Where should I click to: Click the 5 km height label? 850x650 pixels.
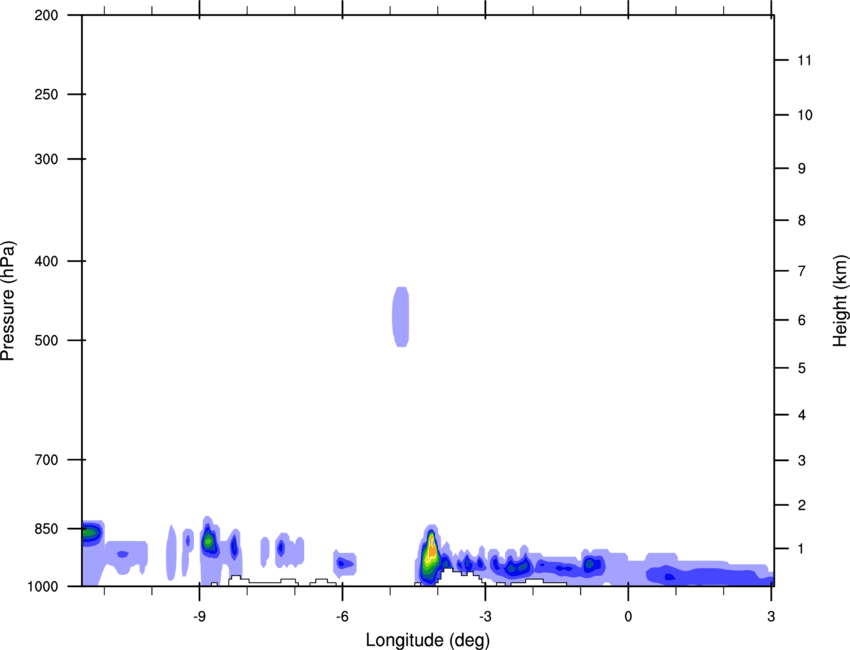802,368
